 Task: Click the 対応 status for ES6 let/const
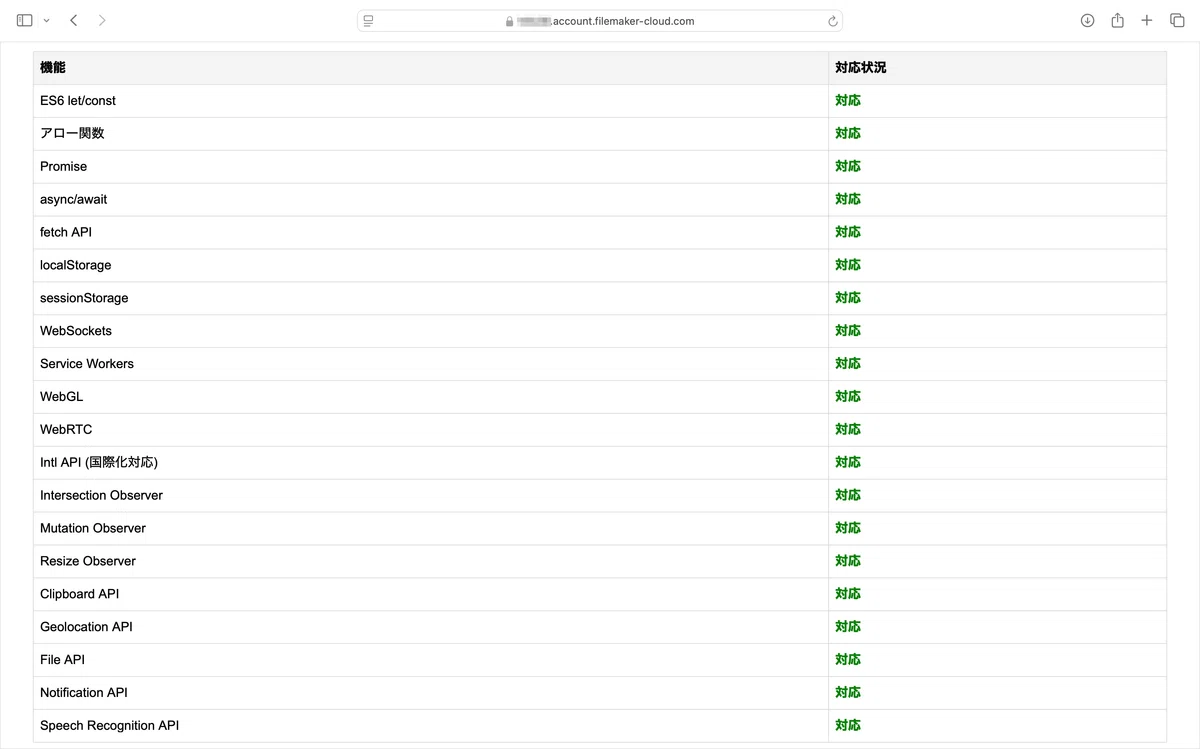(x=848, y=101)
